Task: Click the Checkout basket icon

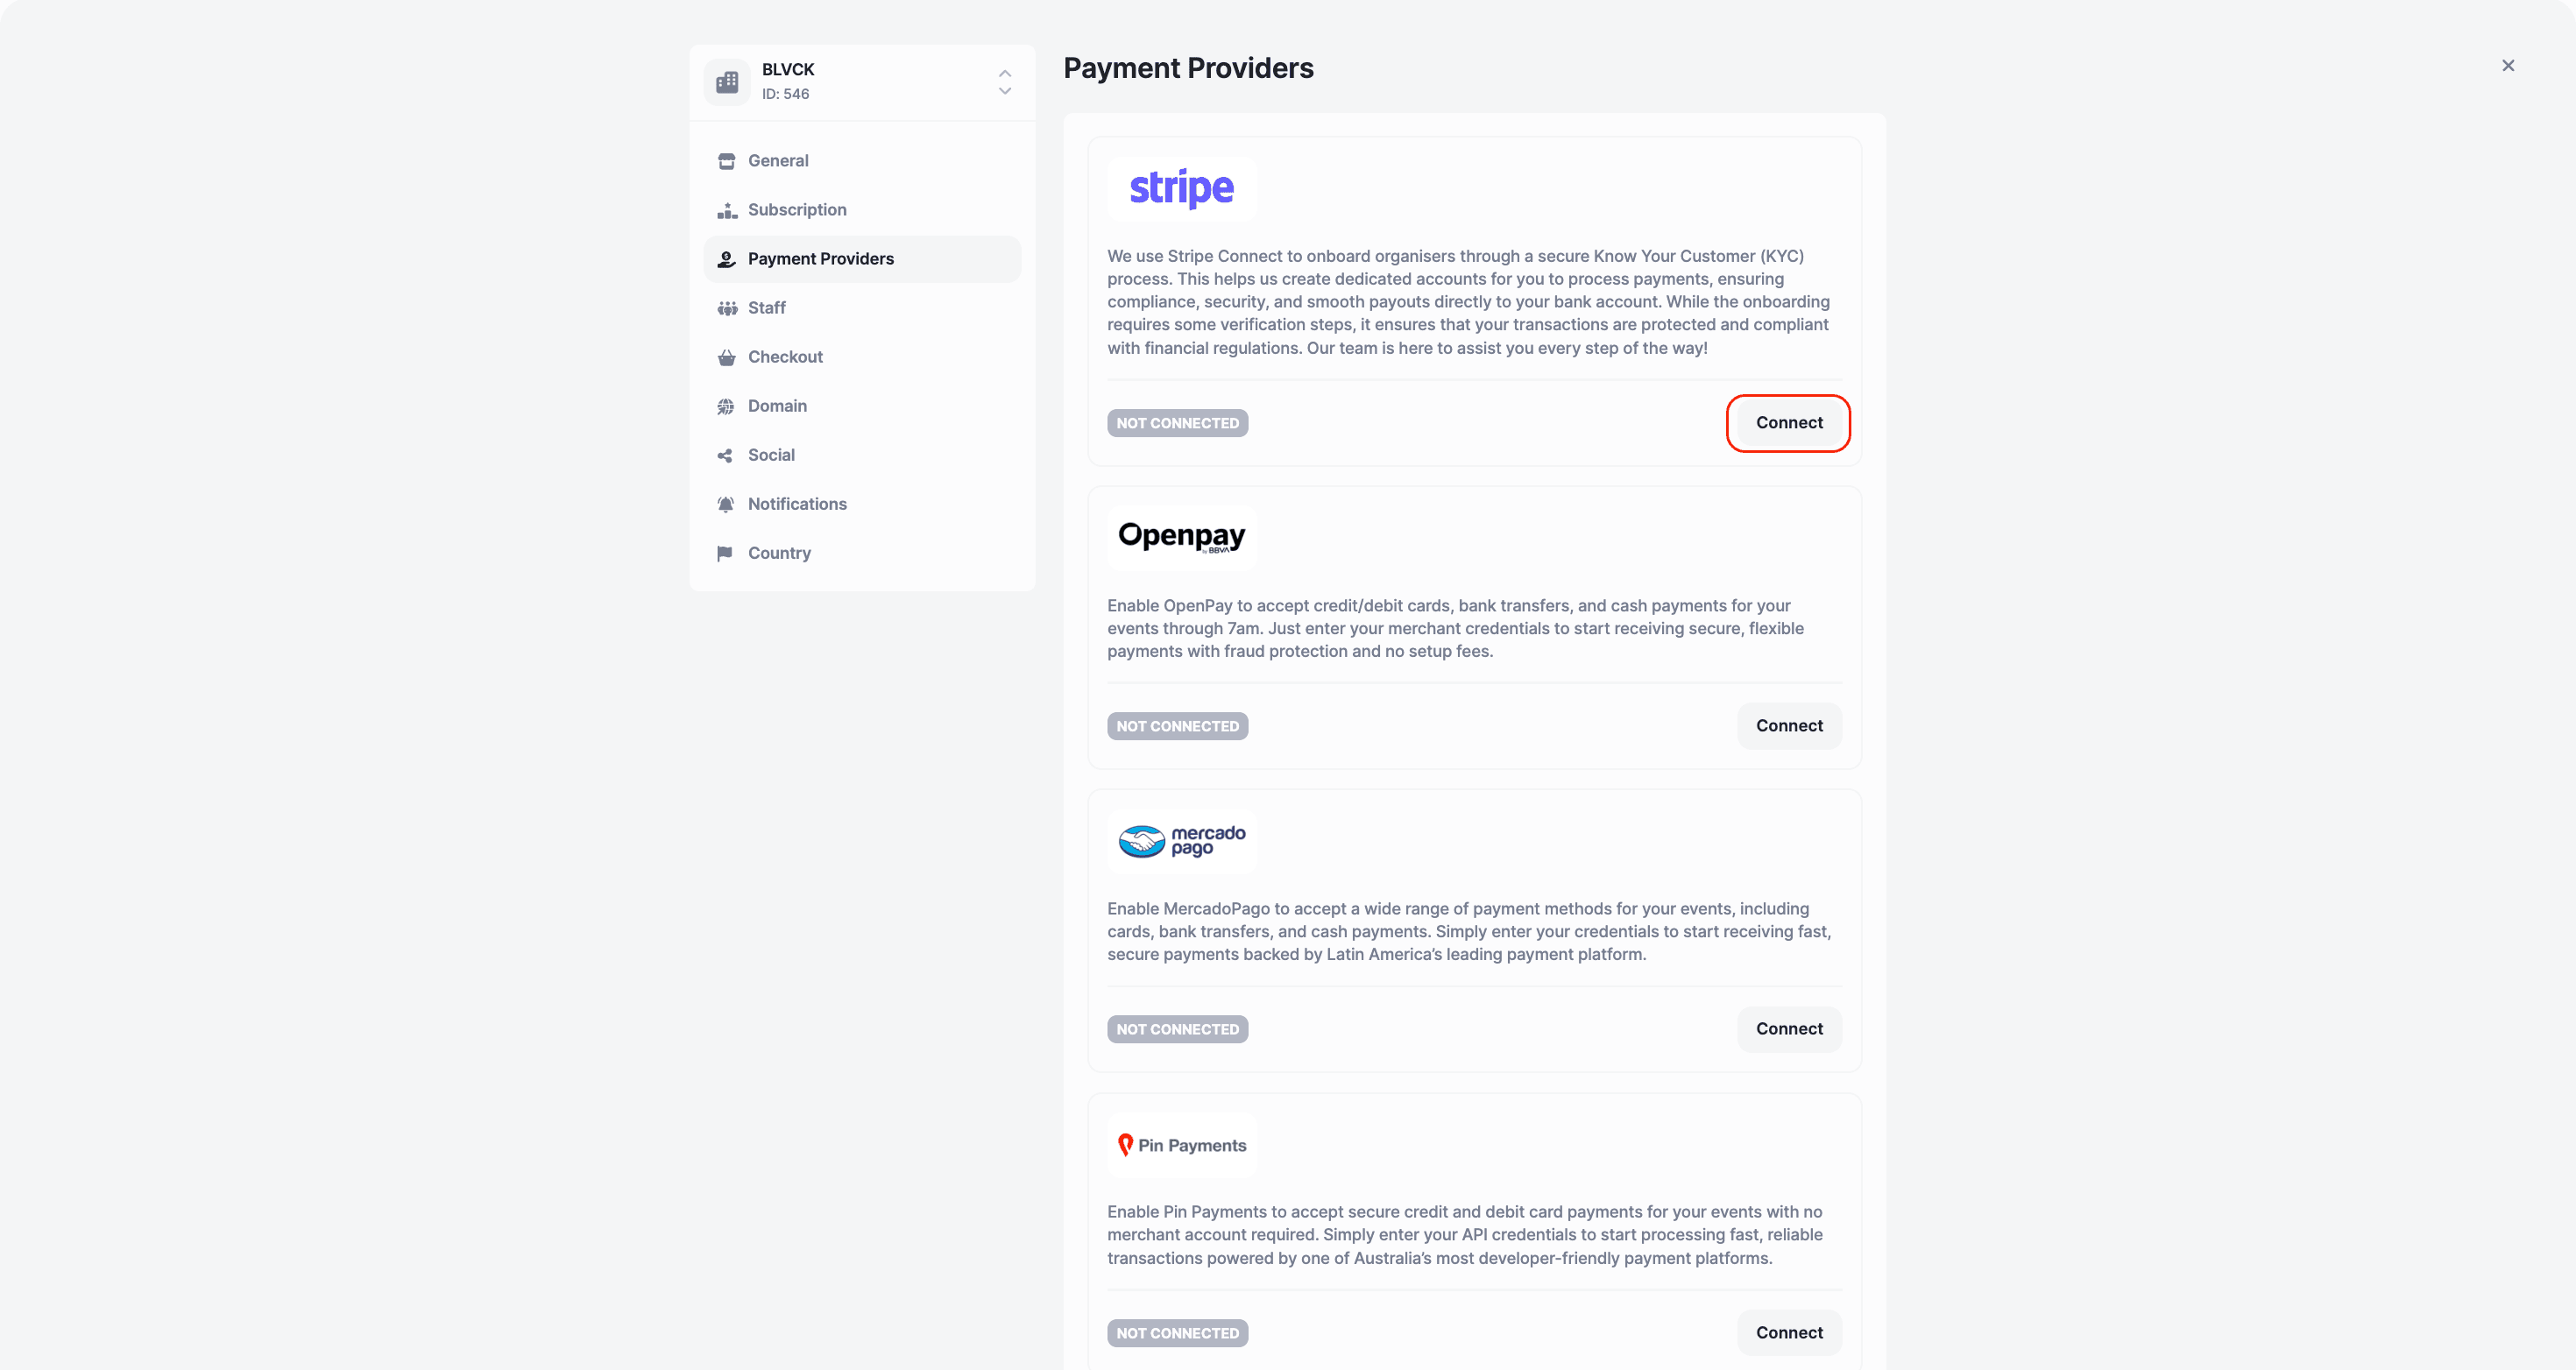Action: [726, 357]
